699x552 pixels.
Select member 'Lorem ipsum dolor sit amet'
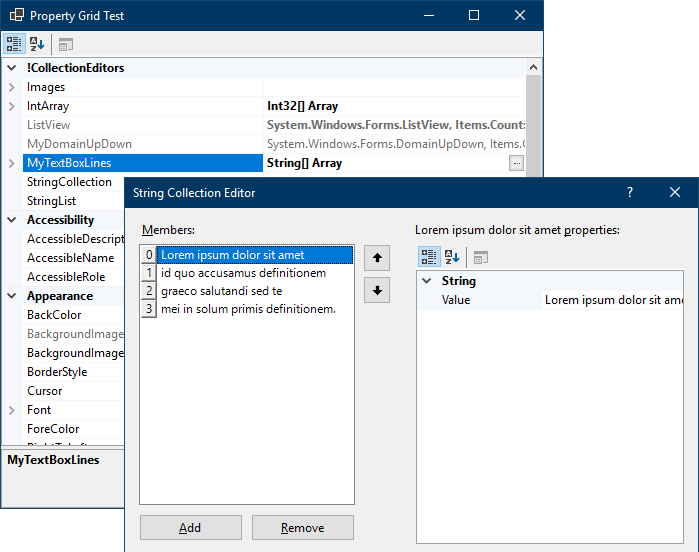(x=255, y=255)
